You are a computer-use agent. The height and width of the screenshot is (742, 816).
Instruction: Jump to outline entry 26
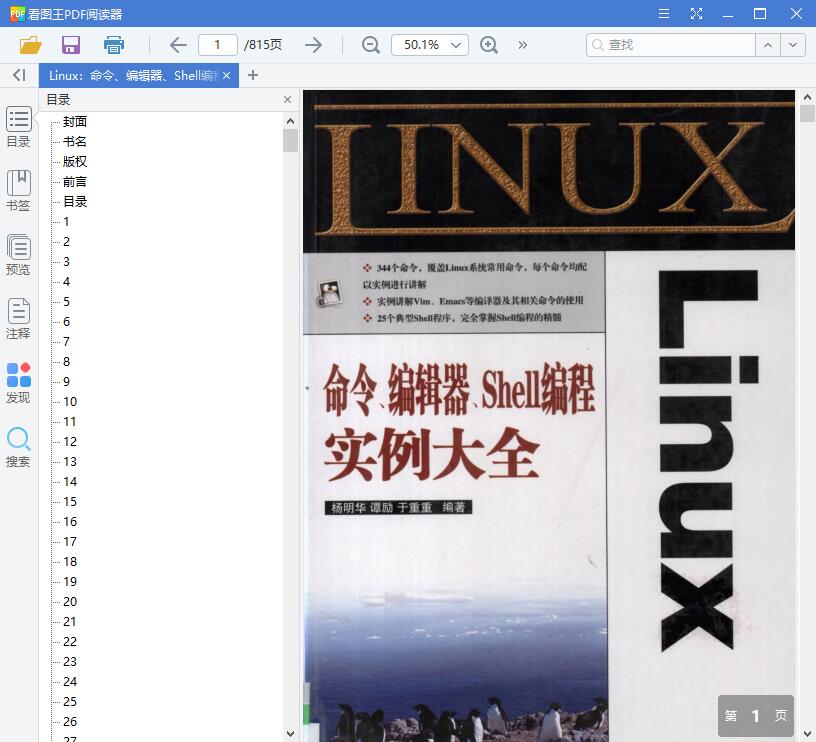point(70,722)
